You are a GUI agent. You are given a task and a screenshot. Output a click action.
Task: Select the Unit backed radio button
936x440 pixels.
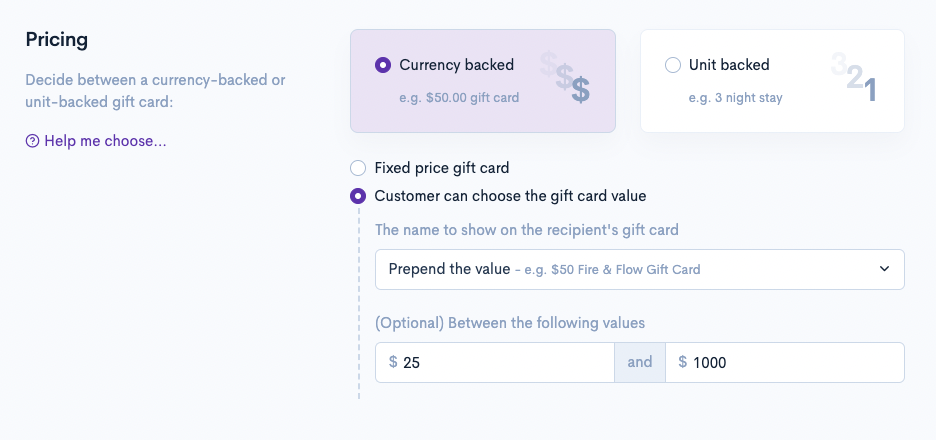(x=673, y=65)
